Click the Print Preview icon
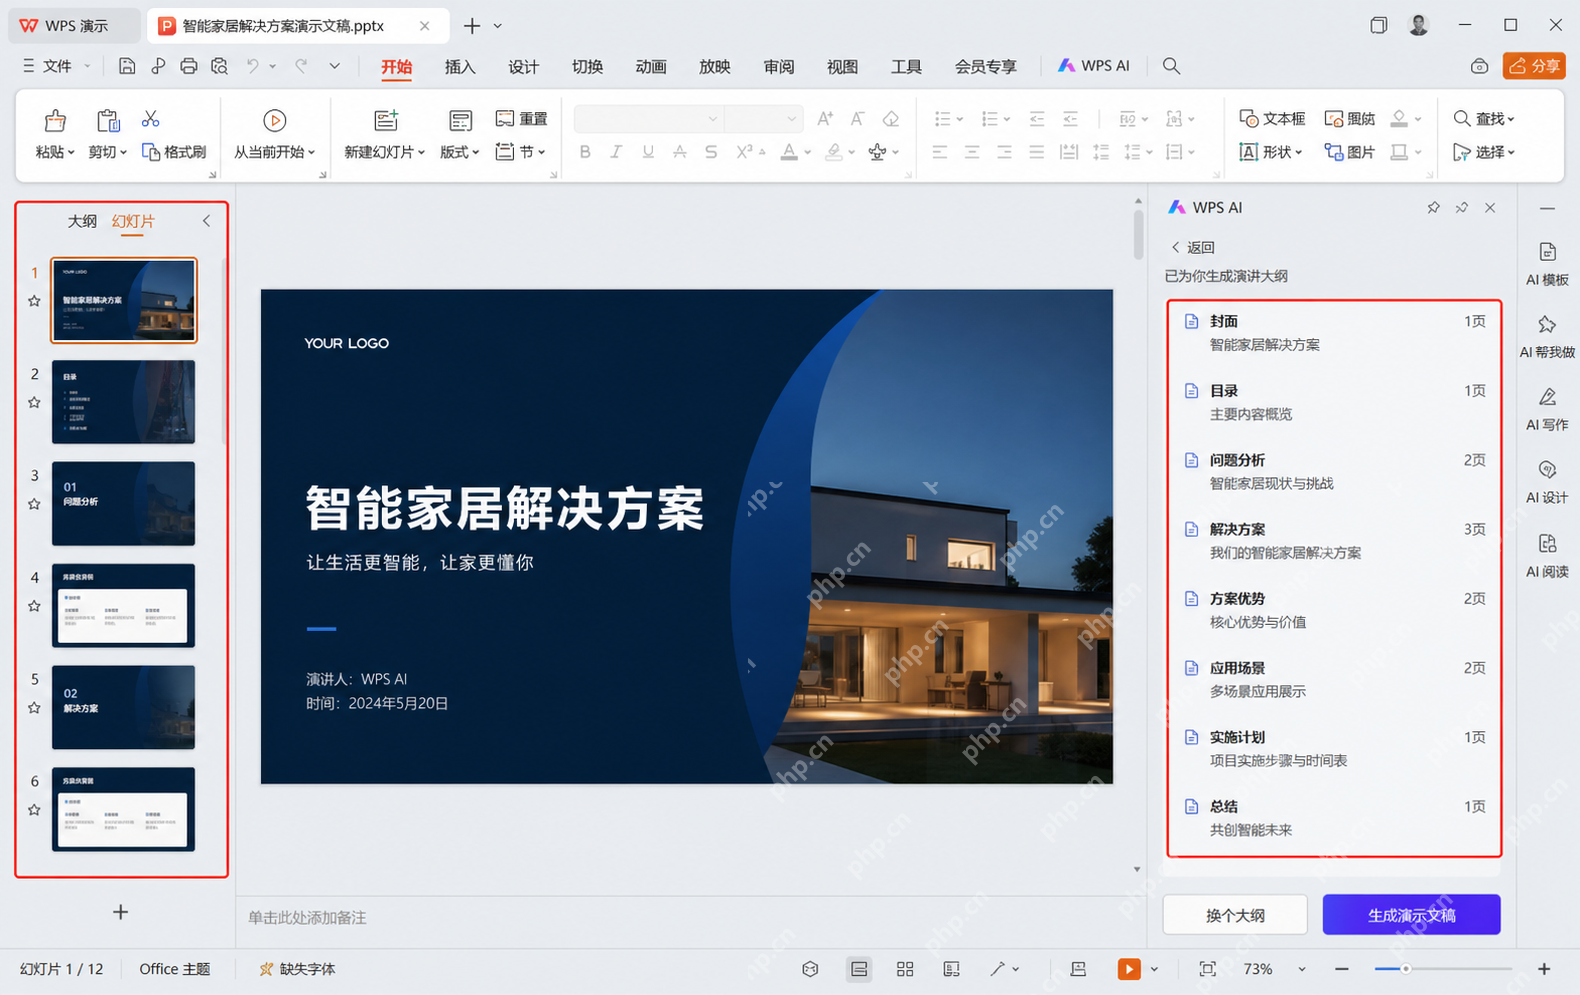 219,66
